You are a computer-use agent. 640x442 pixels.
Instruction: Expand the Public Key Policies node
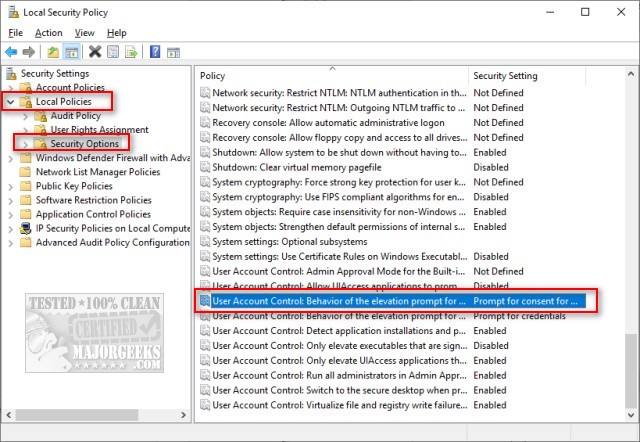click(x=11, y=187)
